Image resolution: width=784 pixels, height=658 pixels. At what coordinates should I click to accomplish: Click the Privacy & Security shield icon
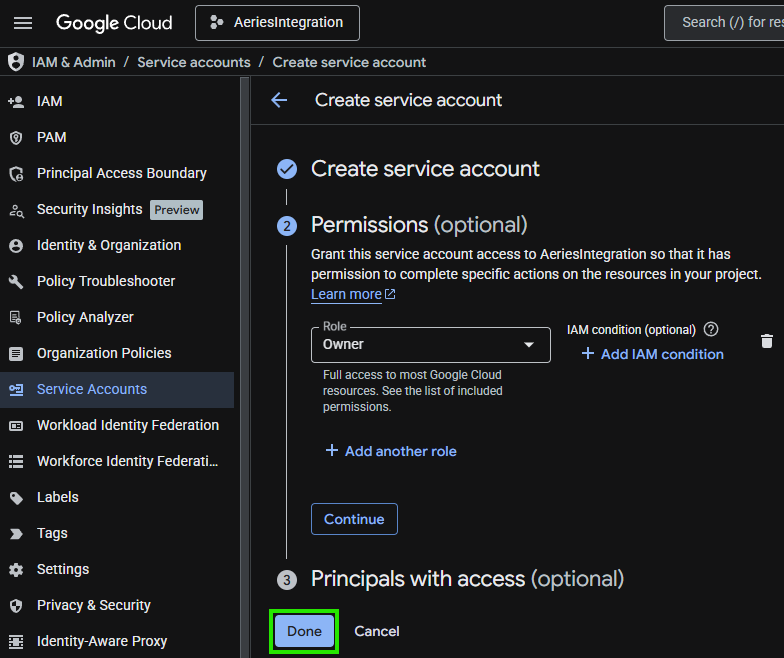click(16, 606)
